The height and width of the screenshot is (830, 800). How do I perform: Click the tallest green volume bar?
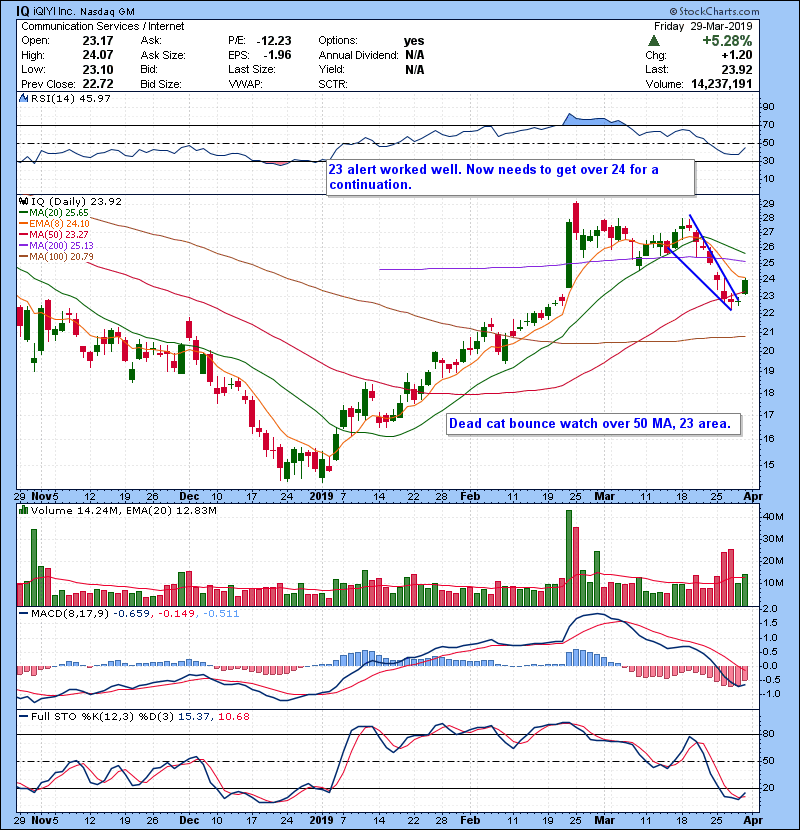click(569, 558)
